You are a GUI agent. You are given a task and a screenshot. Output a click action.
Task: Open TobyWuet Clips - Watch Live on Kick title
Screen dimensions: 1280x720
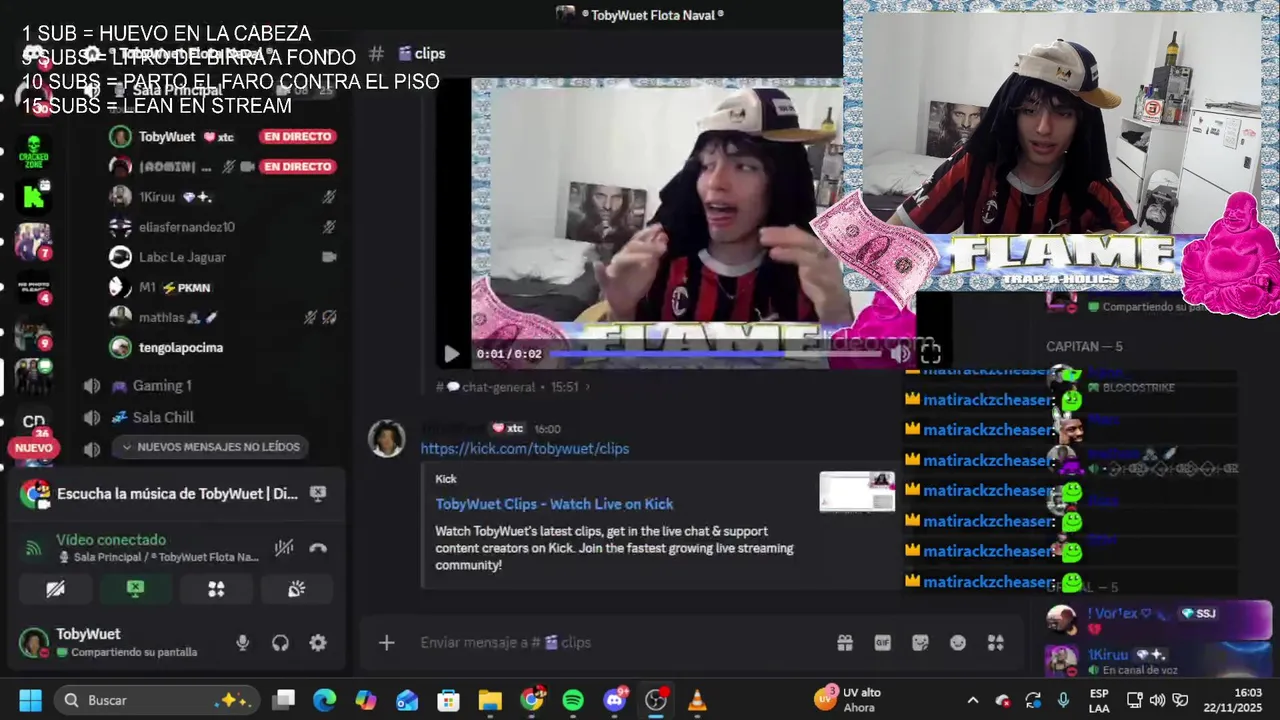(x=554, y=504)
